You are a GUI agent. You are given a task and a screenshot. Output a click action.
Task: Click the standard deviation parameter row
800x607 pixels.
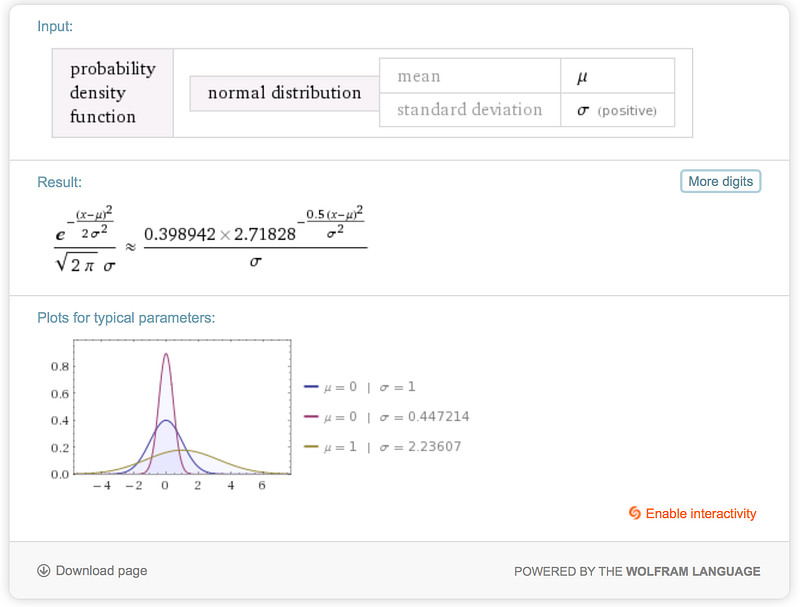click(527, 110)
